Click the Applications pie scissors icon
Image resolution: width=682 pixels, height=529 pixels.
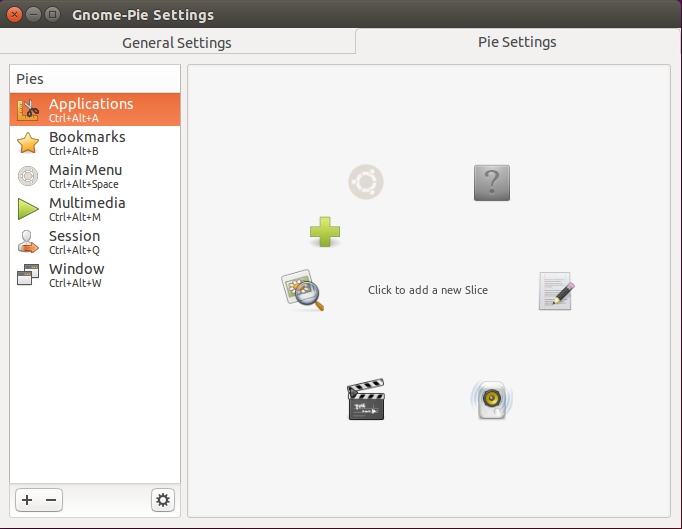(28, 110)
